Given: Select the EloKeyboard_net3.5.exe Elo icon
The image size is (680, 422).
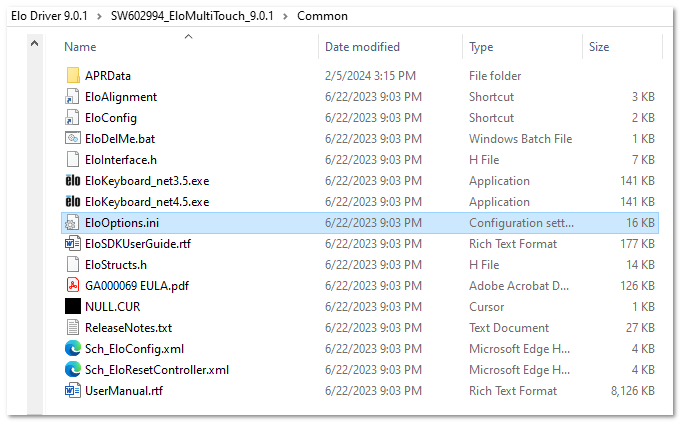Looking at the screenshot, I should click(x=72, y=180).
